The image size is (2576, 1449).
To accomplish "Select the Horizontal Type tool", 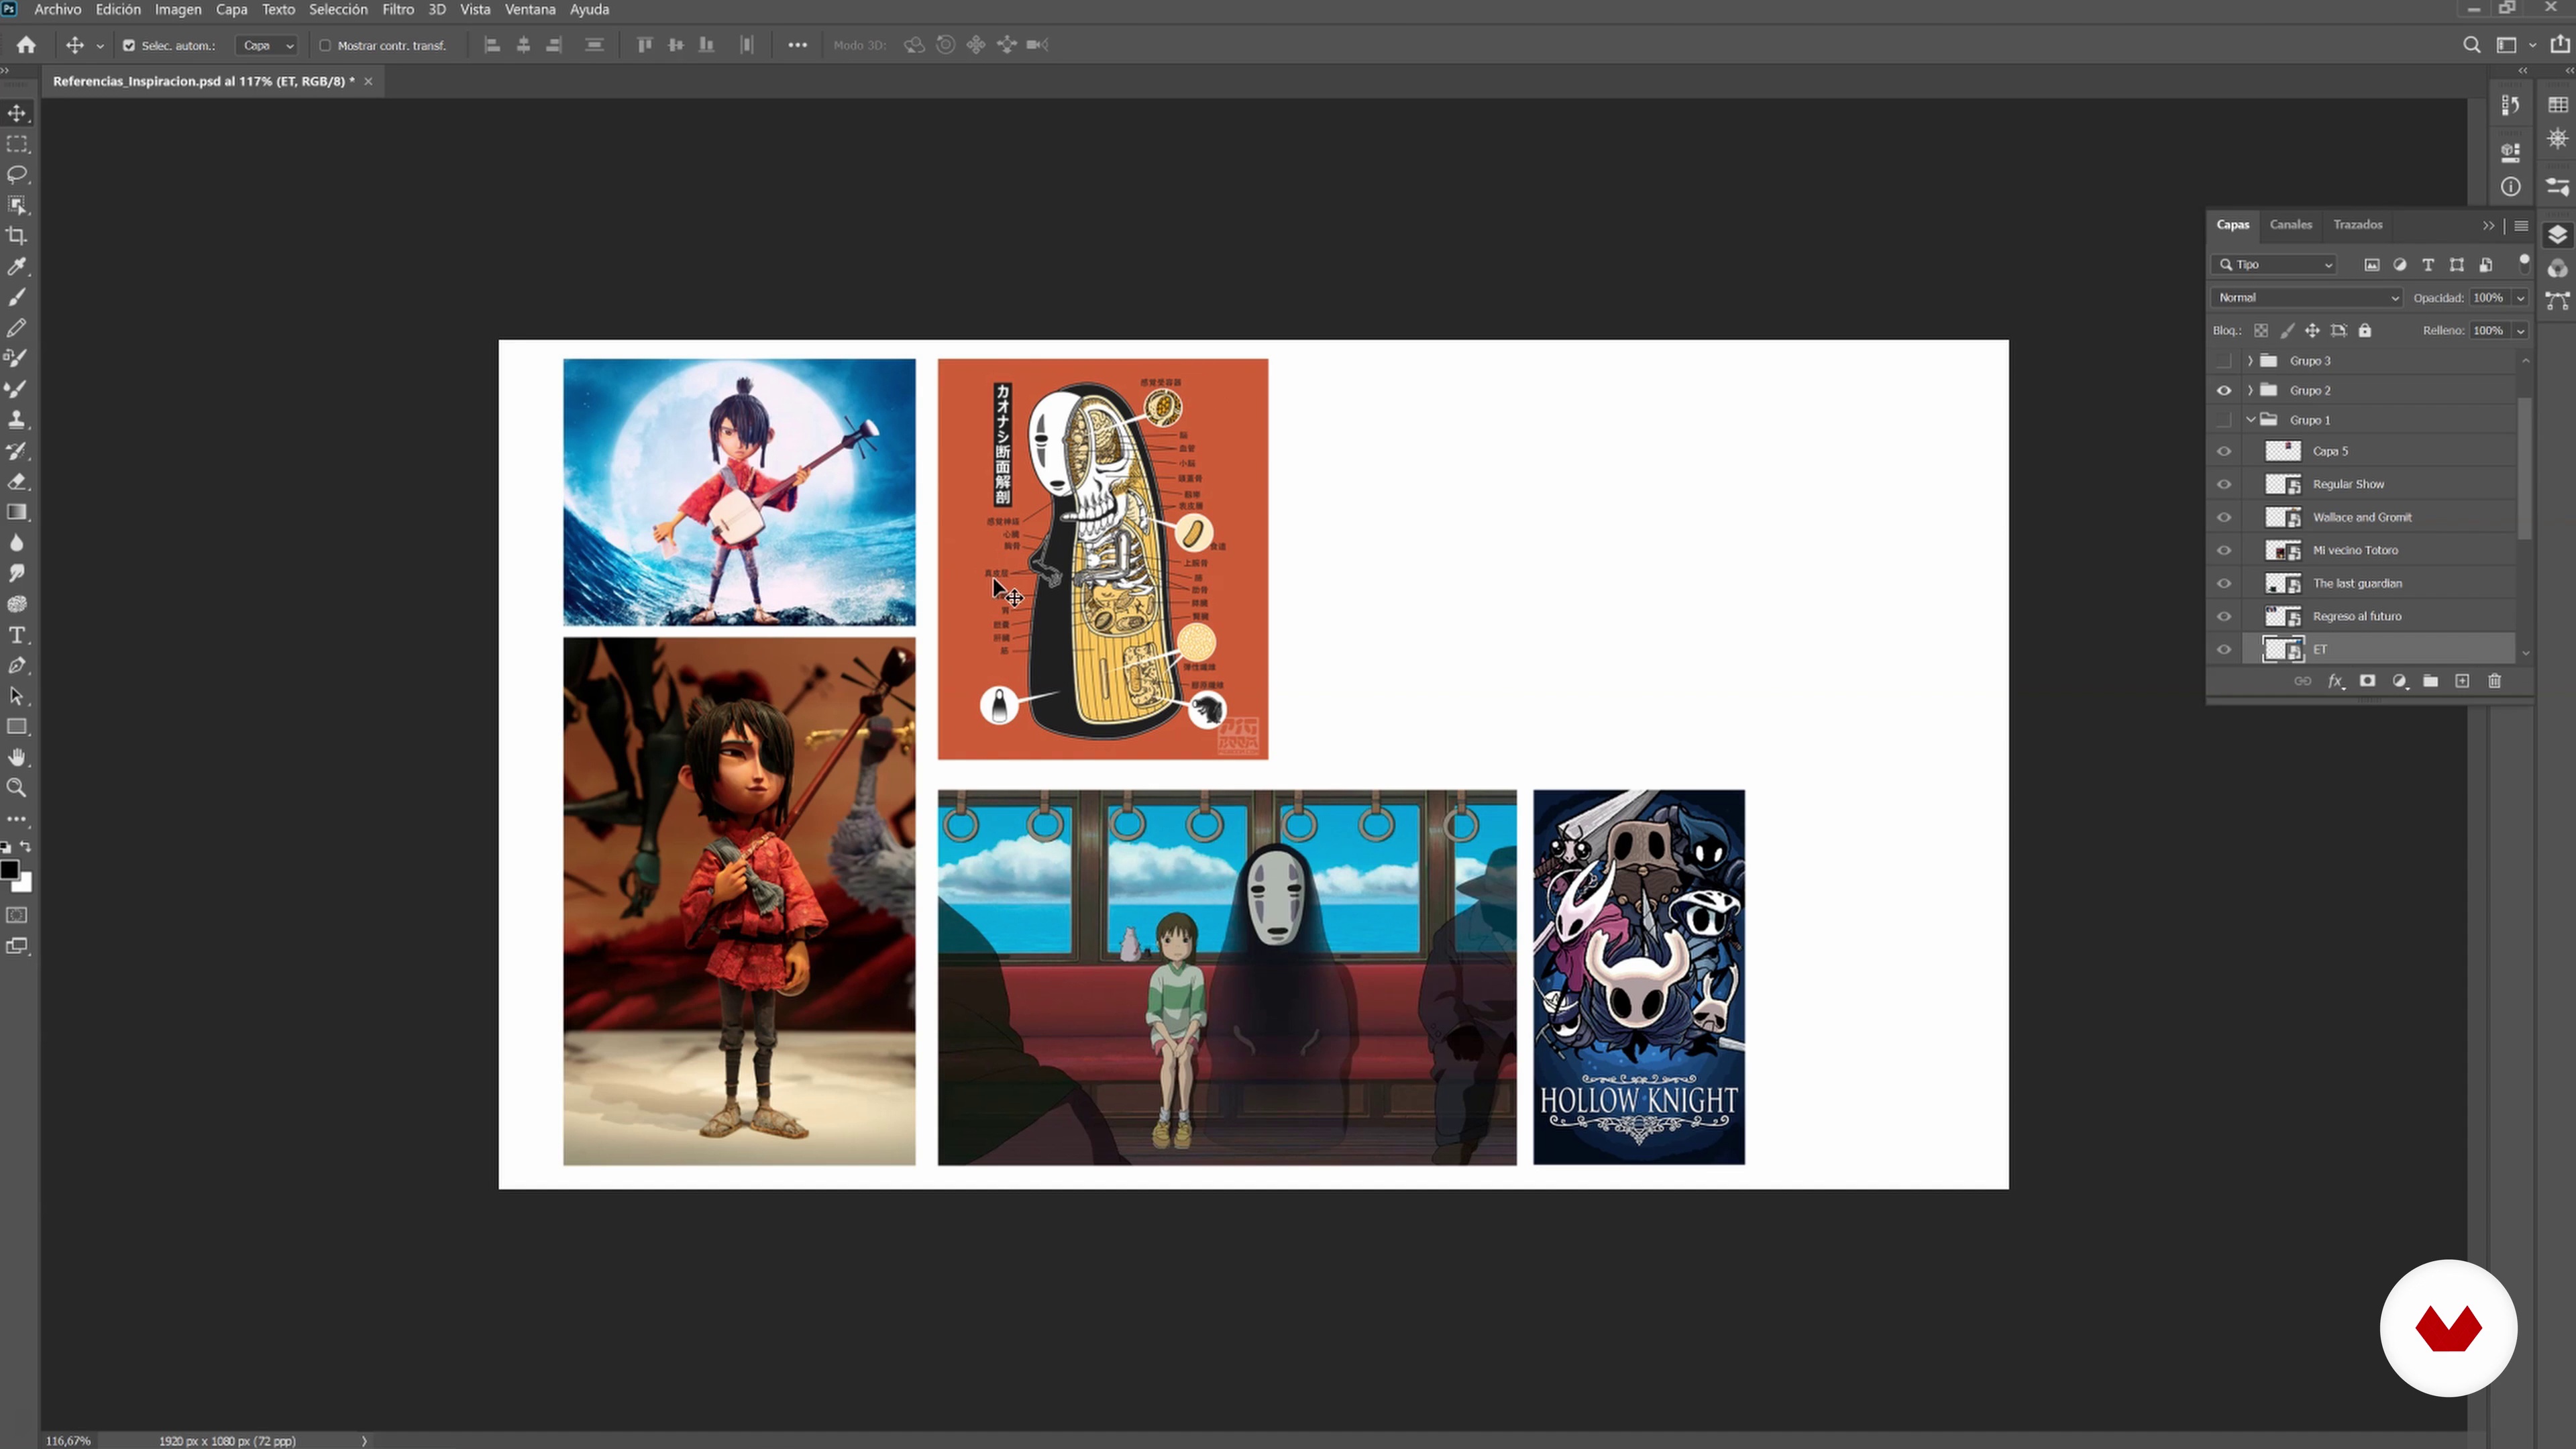I will [x=17, y=635].
